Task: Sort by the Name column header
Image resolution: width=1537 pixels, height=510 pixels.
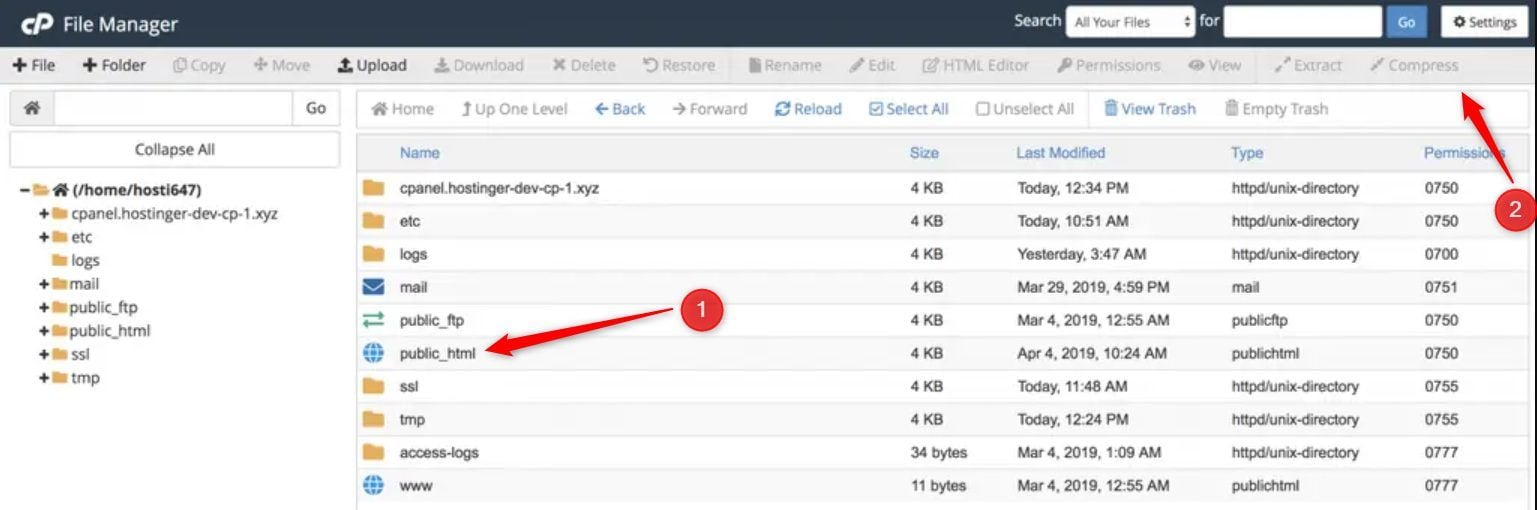Action: click(x=419, y=153)
